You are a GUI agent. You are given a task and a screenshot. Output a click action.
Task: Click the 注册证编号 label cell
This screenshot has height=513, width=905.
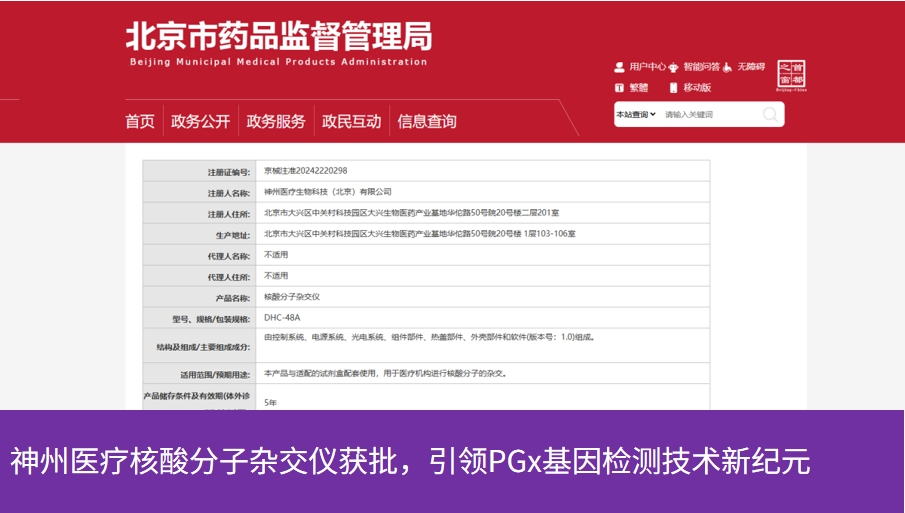tap(199, 171)
